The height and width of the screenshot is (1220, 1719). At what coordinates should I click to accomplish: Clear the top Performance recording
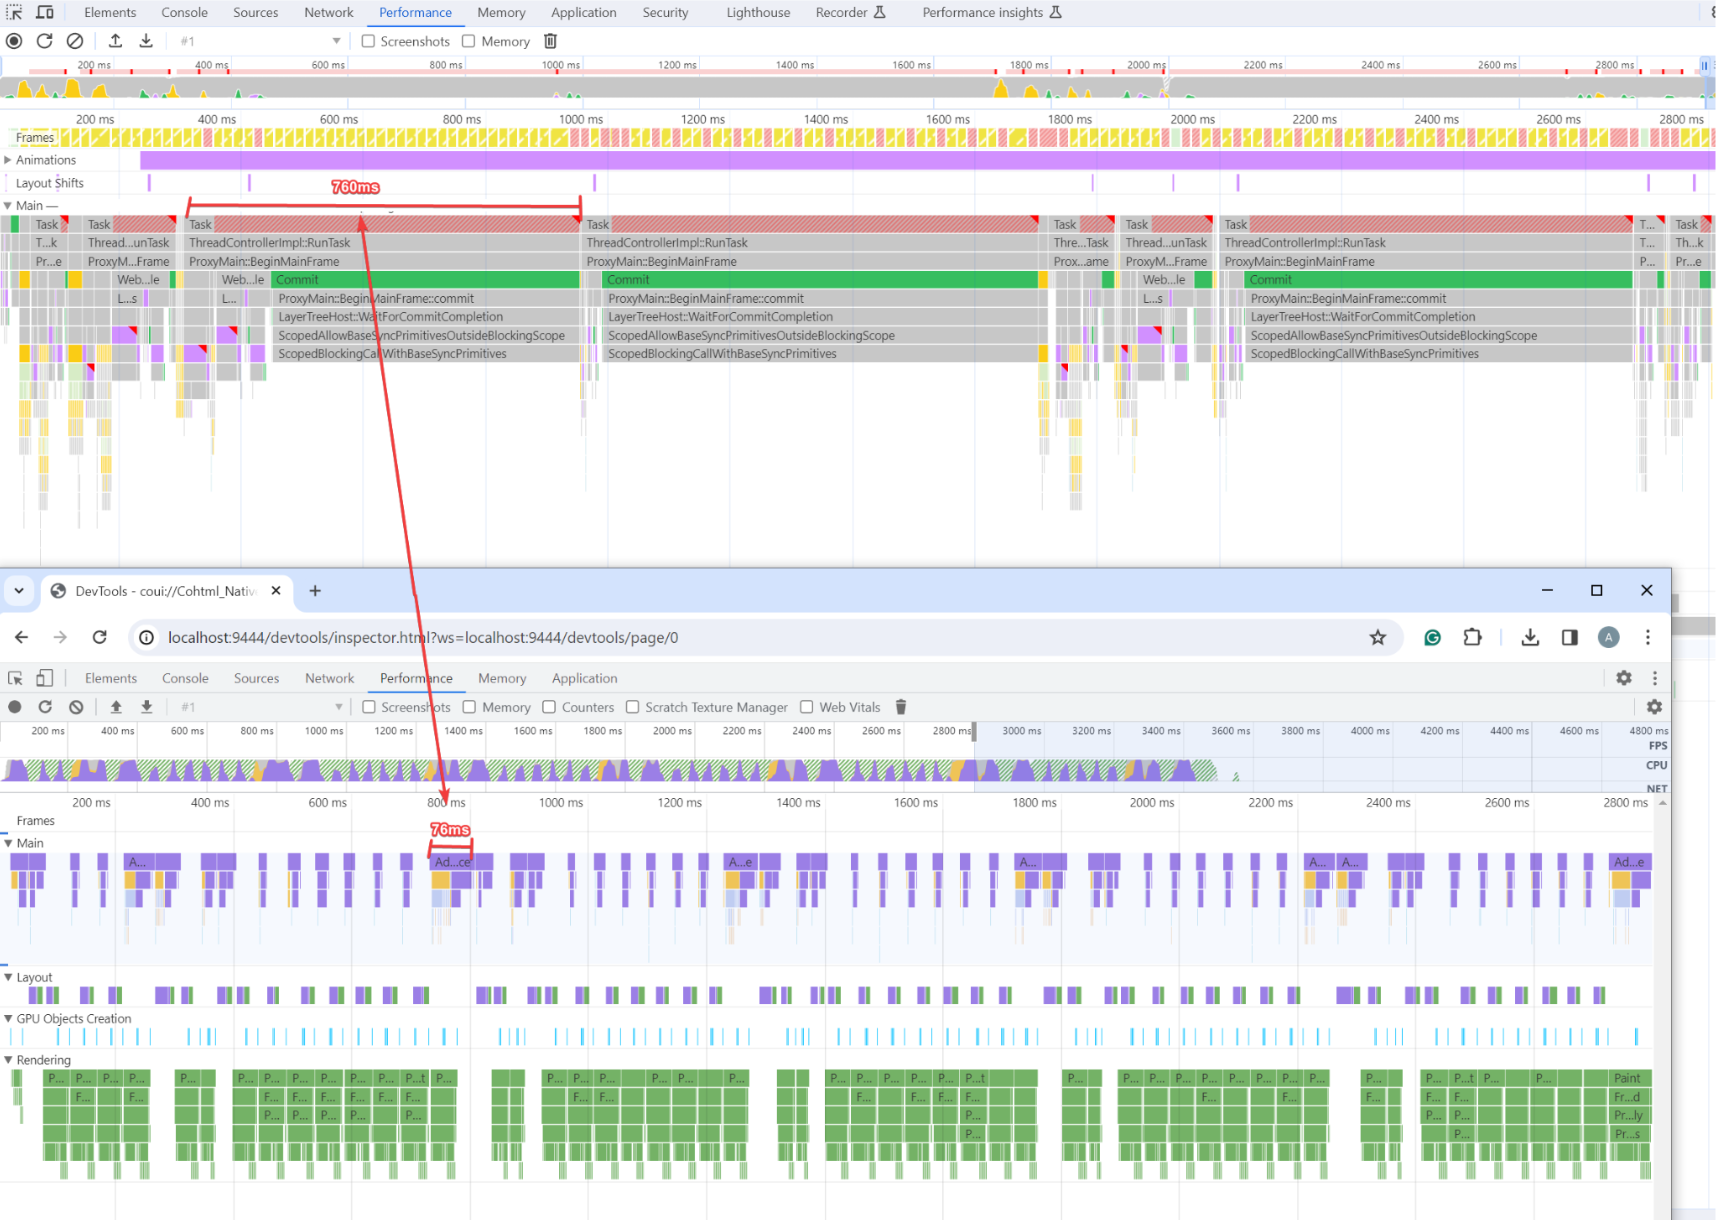[x=75, y=41]
